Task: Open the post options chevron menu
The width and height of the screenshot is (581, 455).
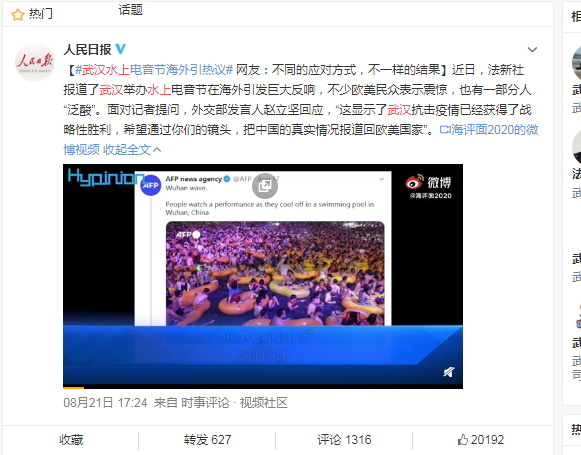Action: [x=532, y=50]
